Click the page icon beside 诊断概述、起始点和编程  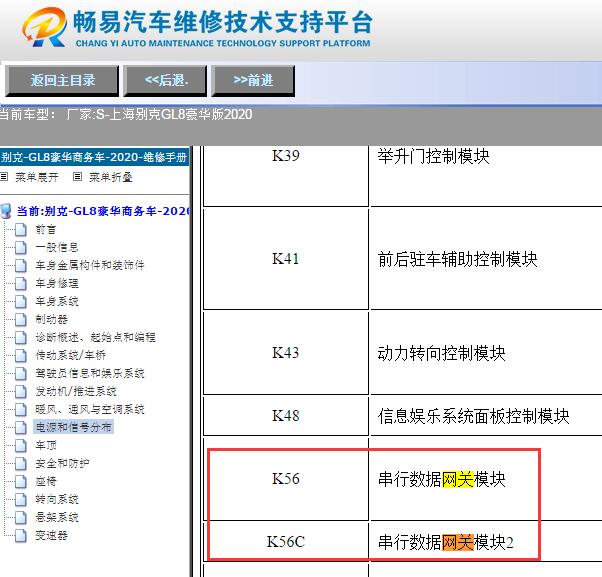21,337
